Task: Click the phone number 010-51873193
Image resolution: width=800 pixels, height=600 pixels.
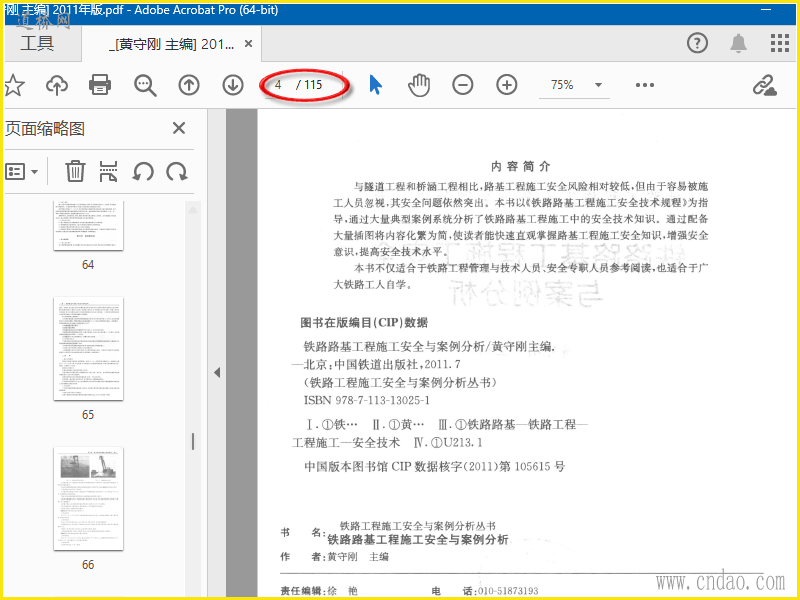Action: (x=508, y=591)
